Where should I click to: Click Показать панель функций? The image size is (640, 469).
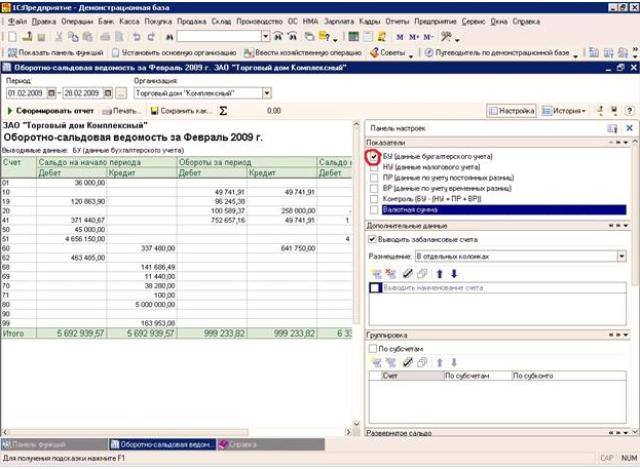tap(55, 53)
